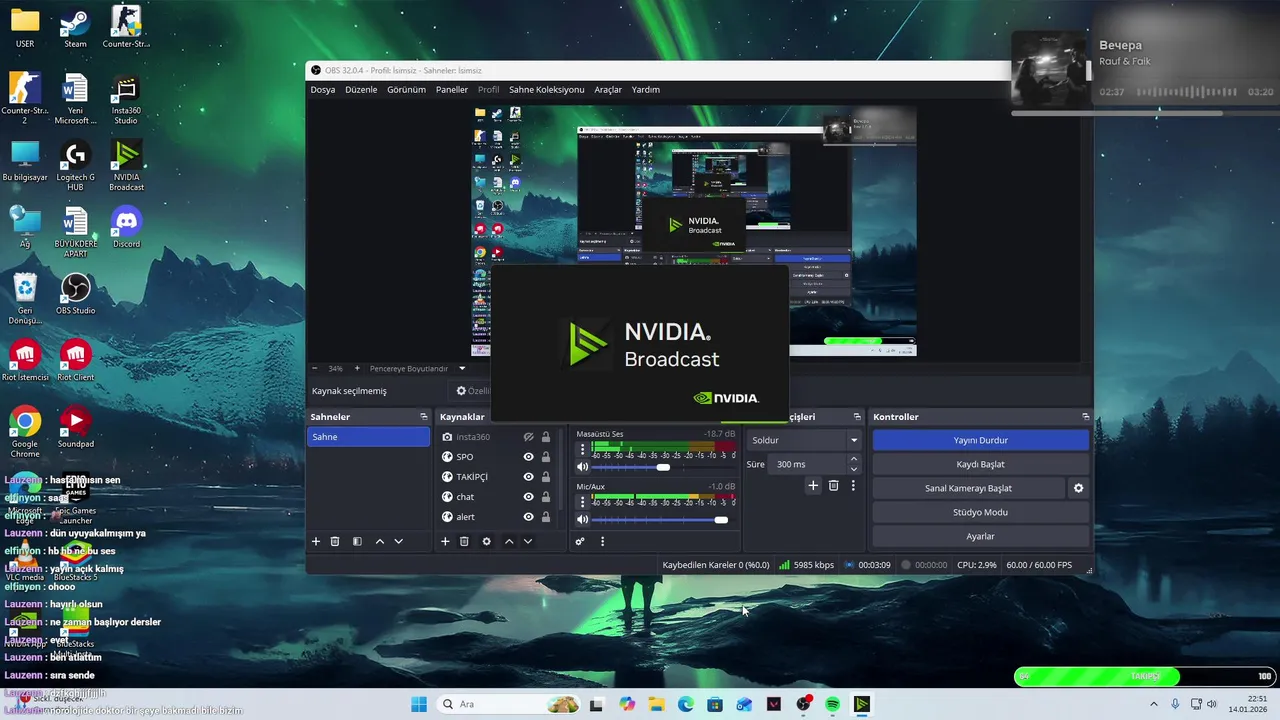
Task: Open Masaüstü Ses three-dot options menu
Action: click(582, 449)
